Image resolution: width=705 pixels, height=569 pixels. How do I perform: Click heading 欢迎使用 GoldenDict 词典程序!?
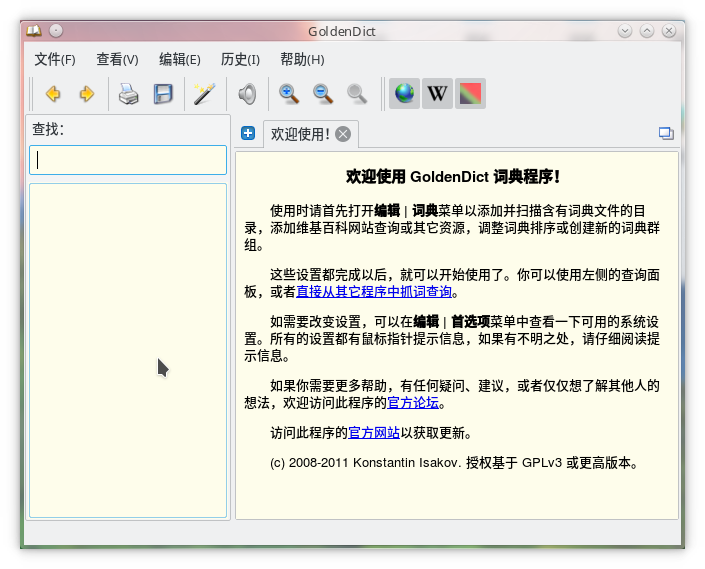point(453,177)
